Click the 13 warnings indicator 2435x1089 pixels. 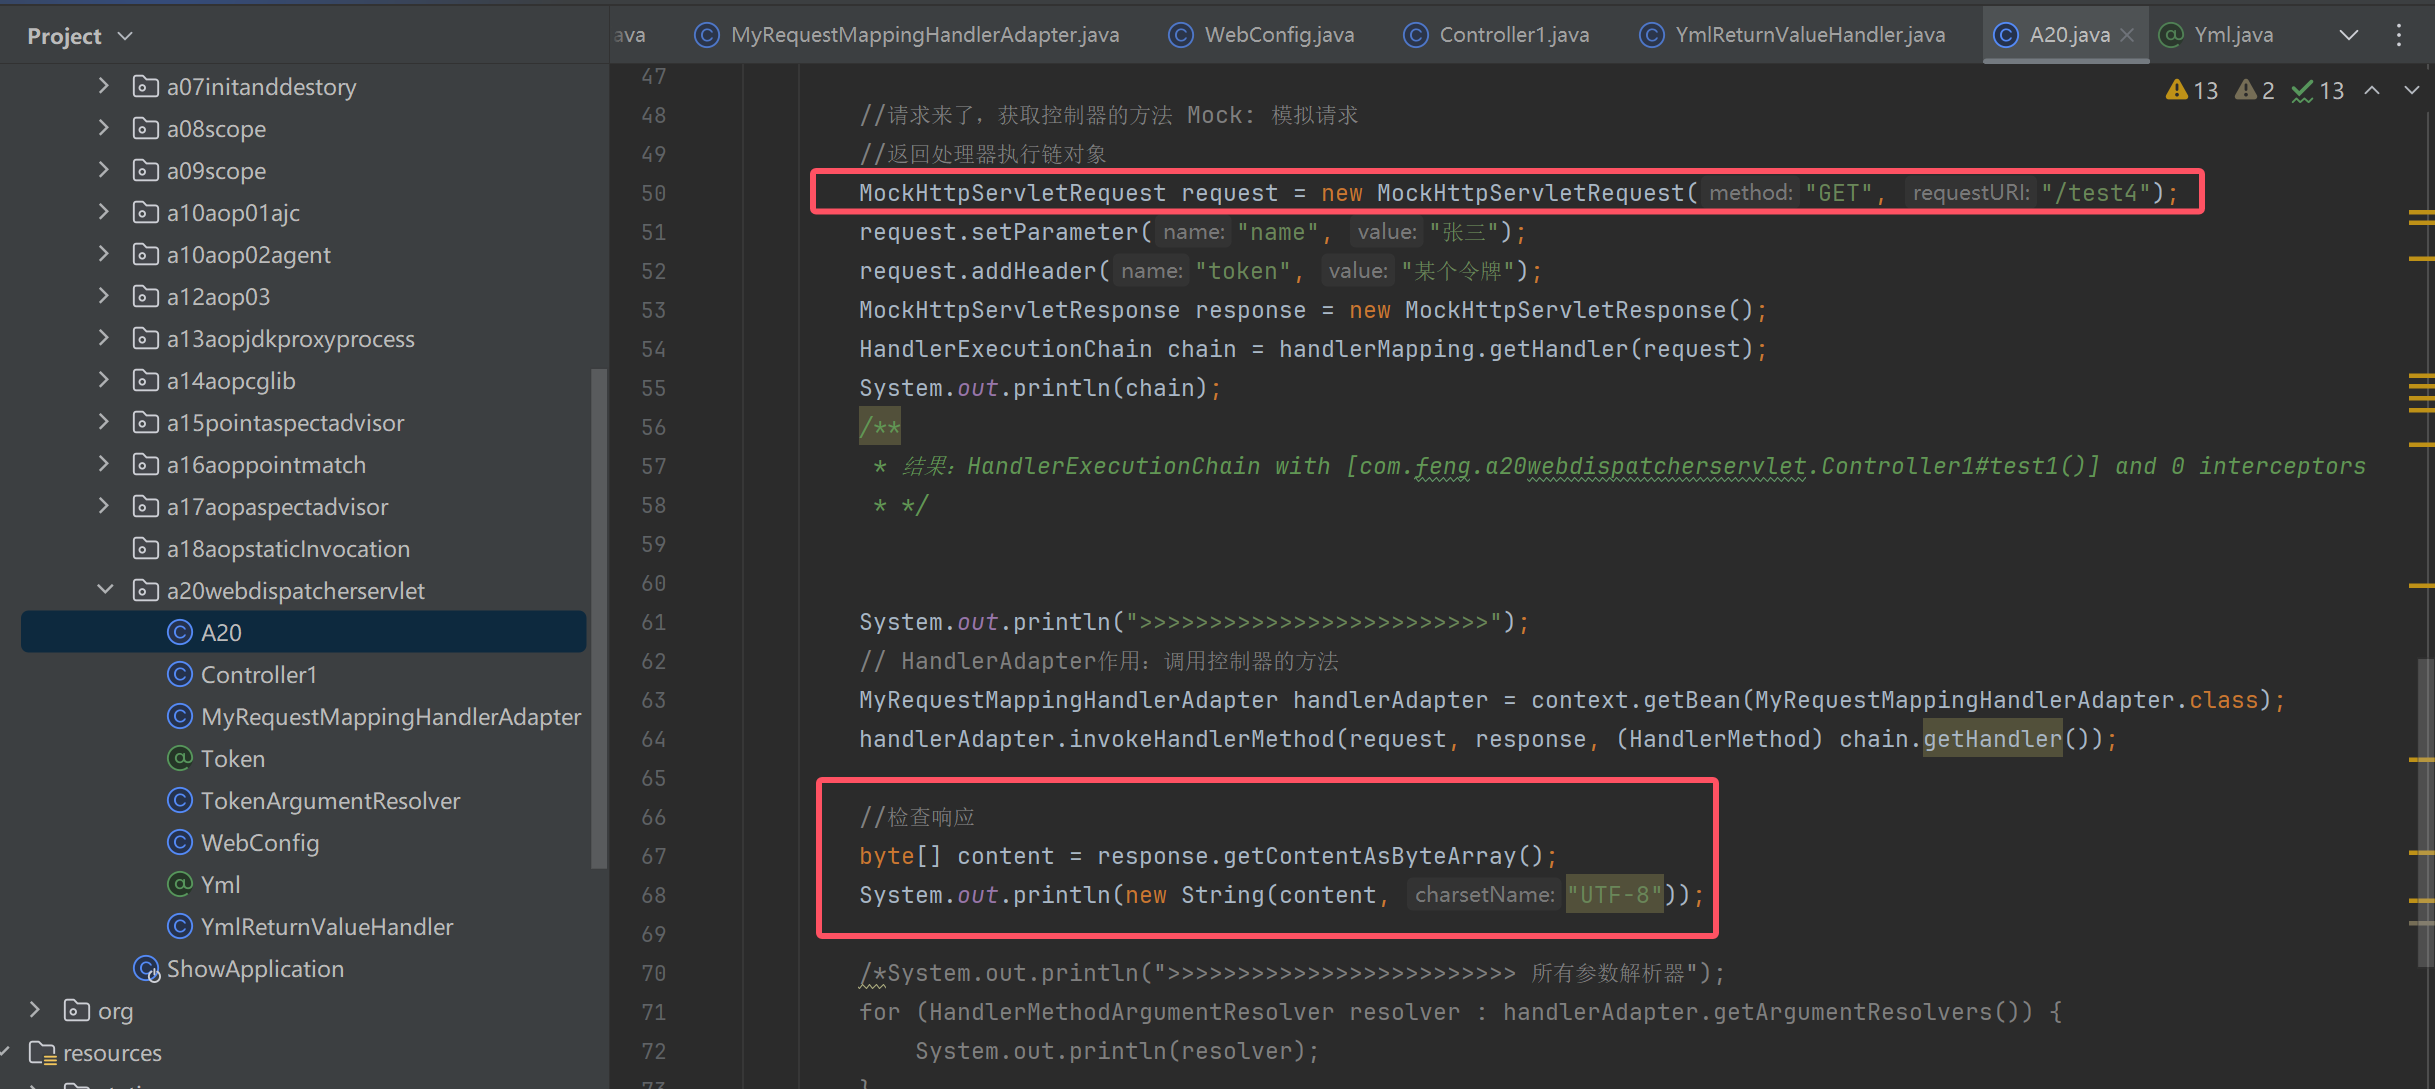pyautogui.click(x=2192, y=91)
